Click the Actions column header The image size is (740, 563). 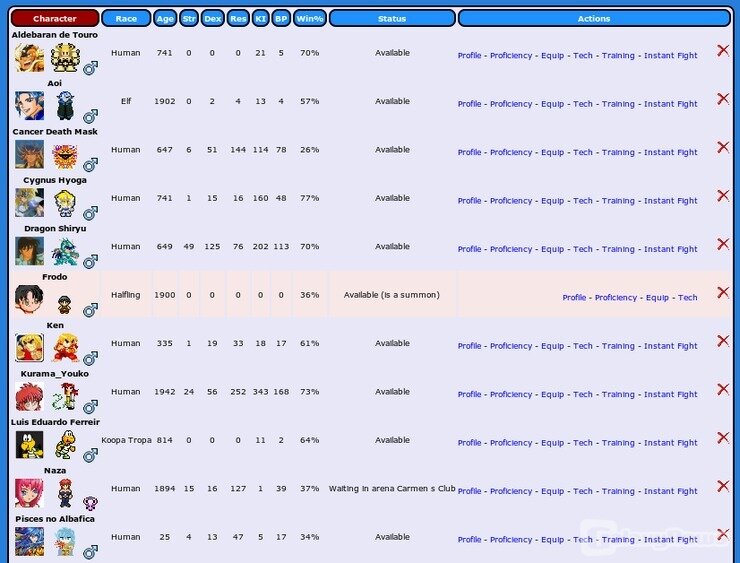click(x=594, y=18)
